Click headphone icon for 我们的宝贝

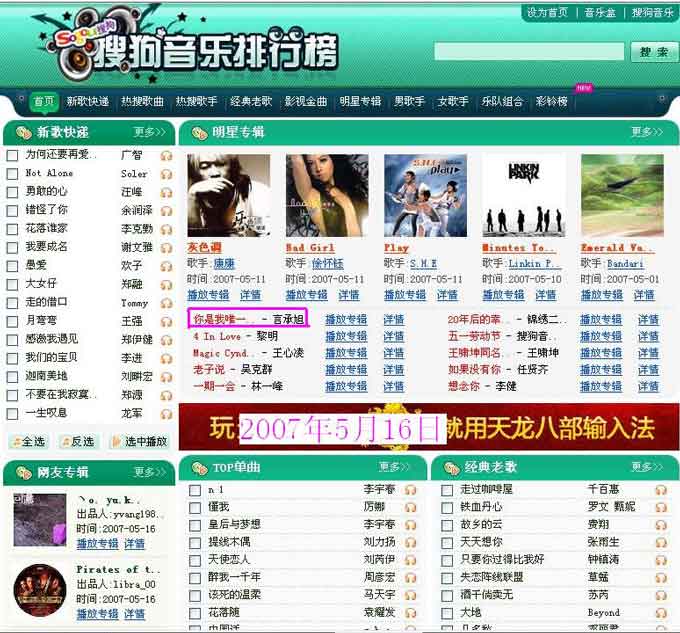pos(167,359)
